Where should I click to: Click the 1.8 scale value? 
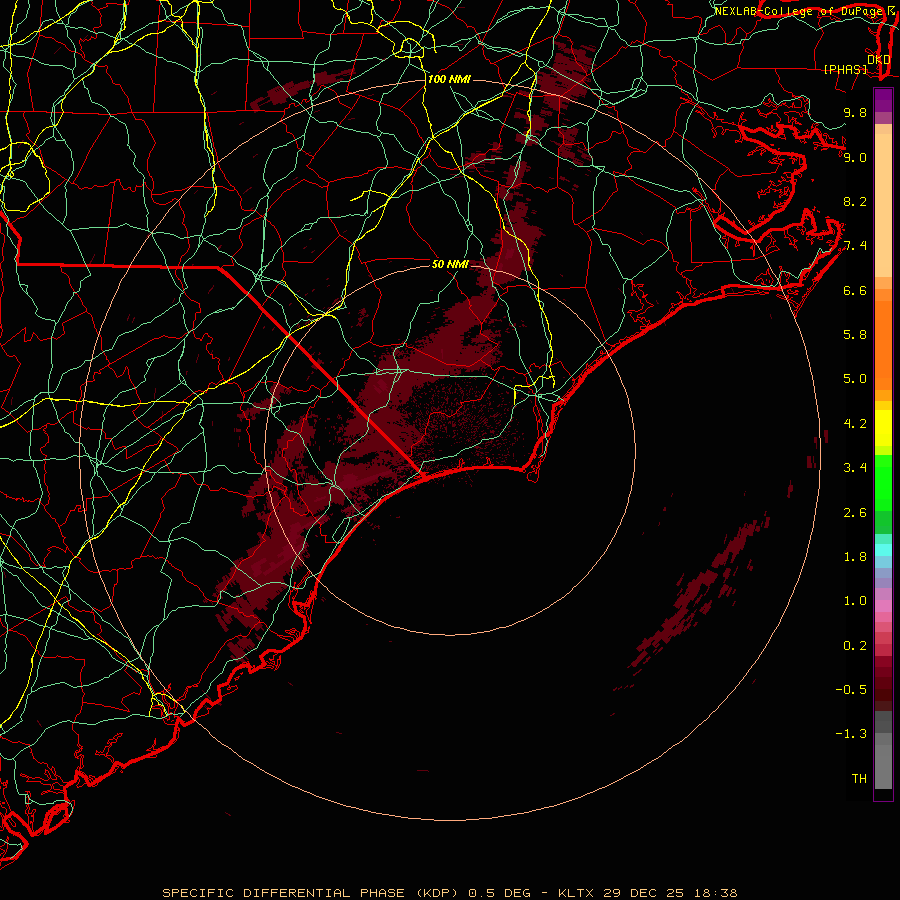[x=855, y=557]
